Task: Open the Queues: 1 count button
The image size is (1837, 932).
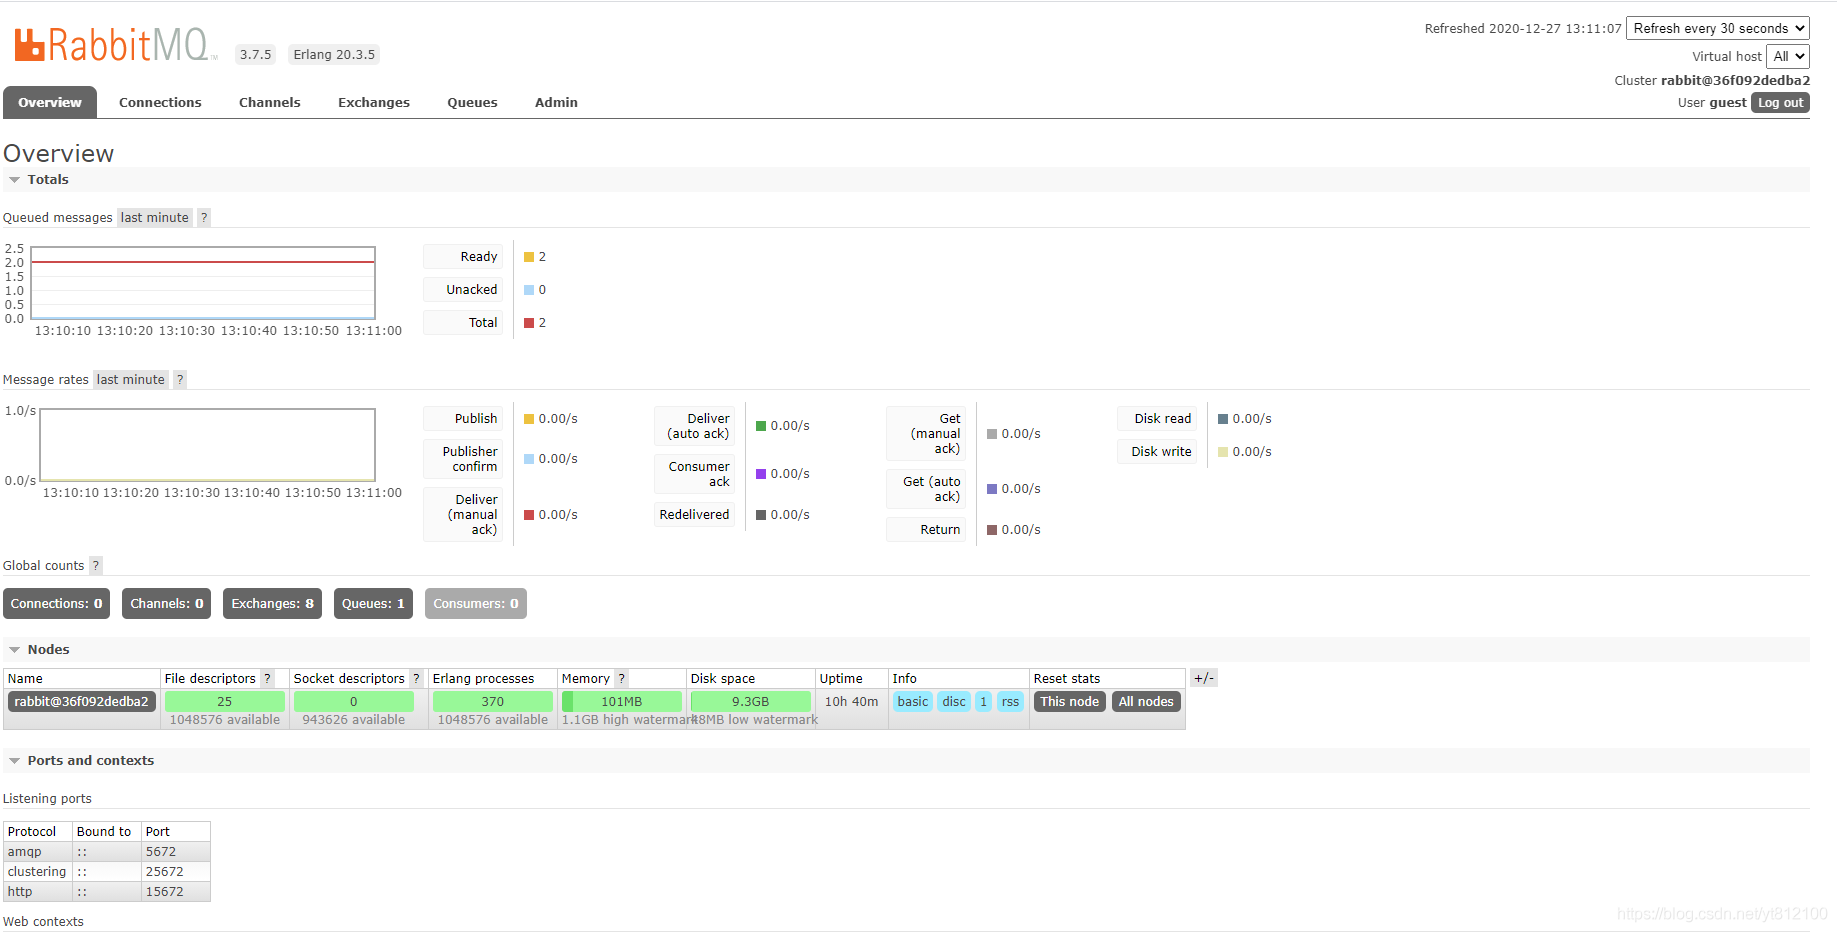Action: [x=373, y=603]
